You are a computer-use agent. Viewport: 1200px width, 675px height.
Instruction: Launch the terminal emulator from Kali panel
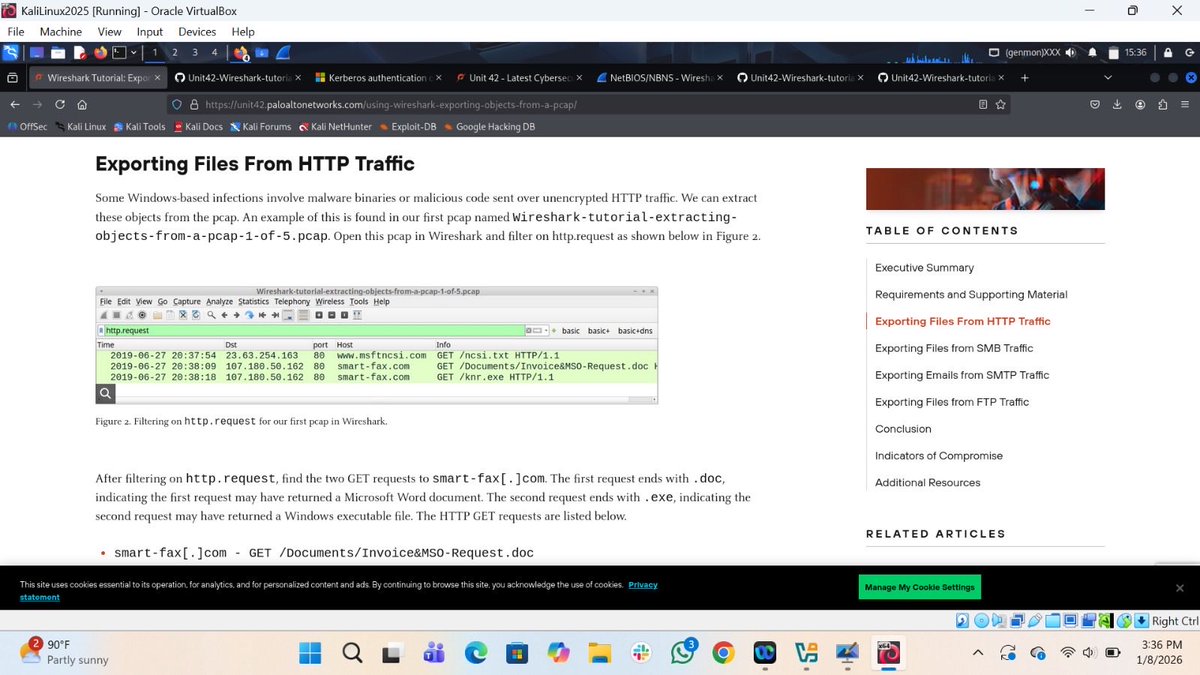point(117,52)
